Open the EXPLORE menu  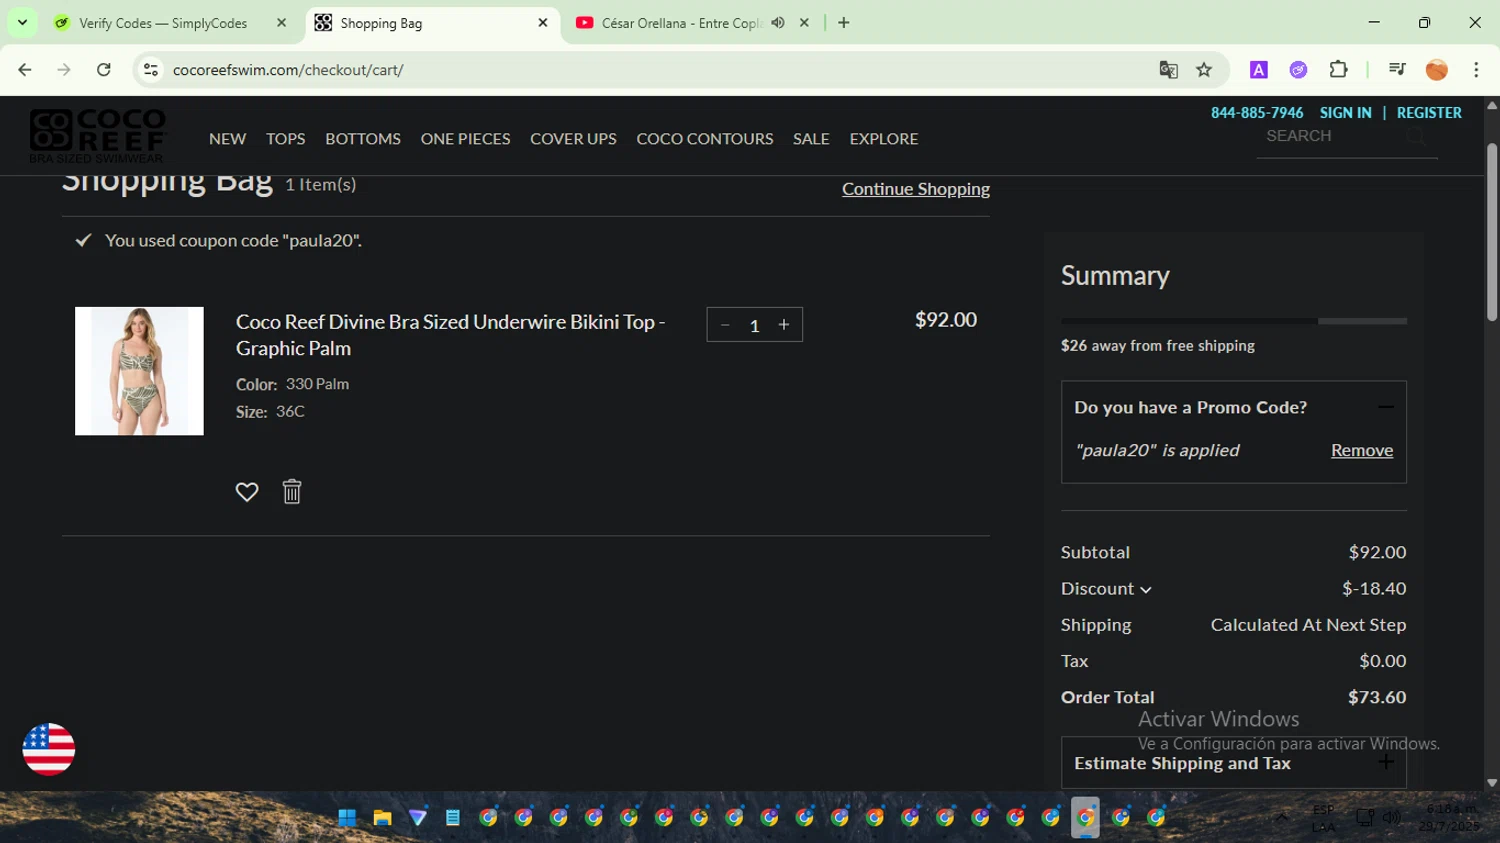(883, 139)
